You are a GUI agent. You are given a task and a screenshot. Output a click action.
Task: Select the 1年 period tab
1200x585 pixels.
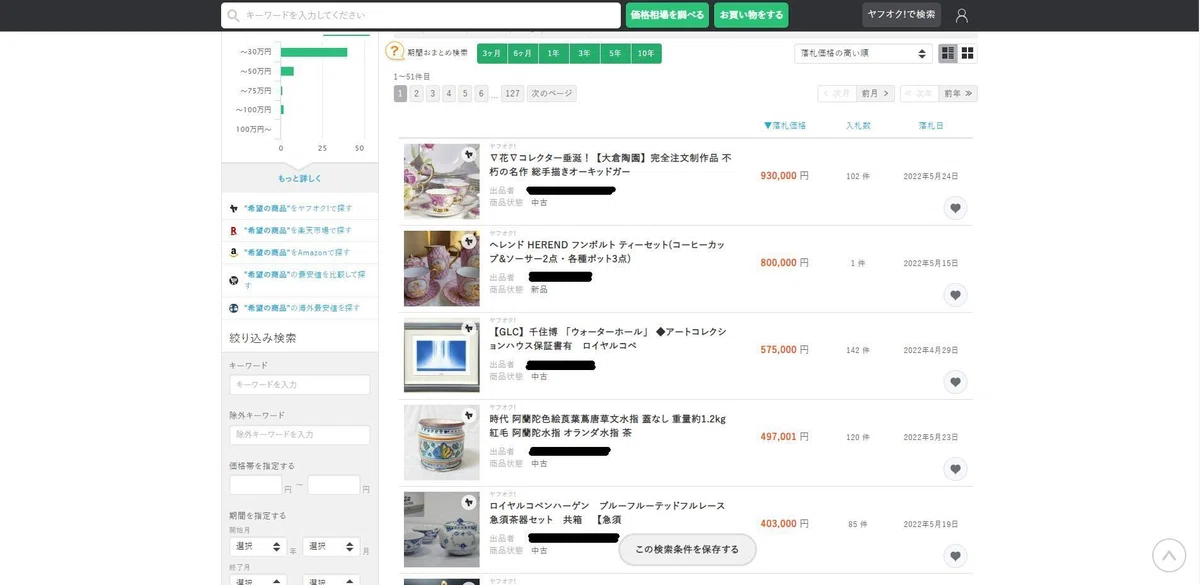[x=553, y=53]
